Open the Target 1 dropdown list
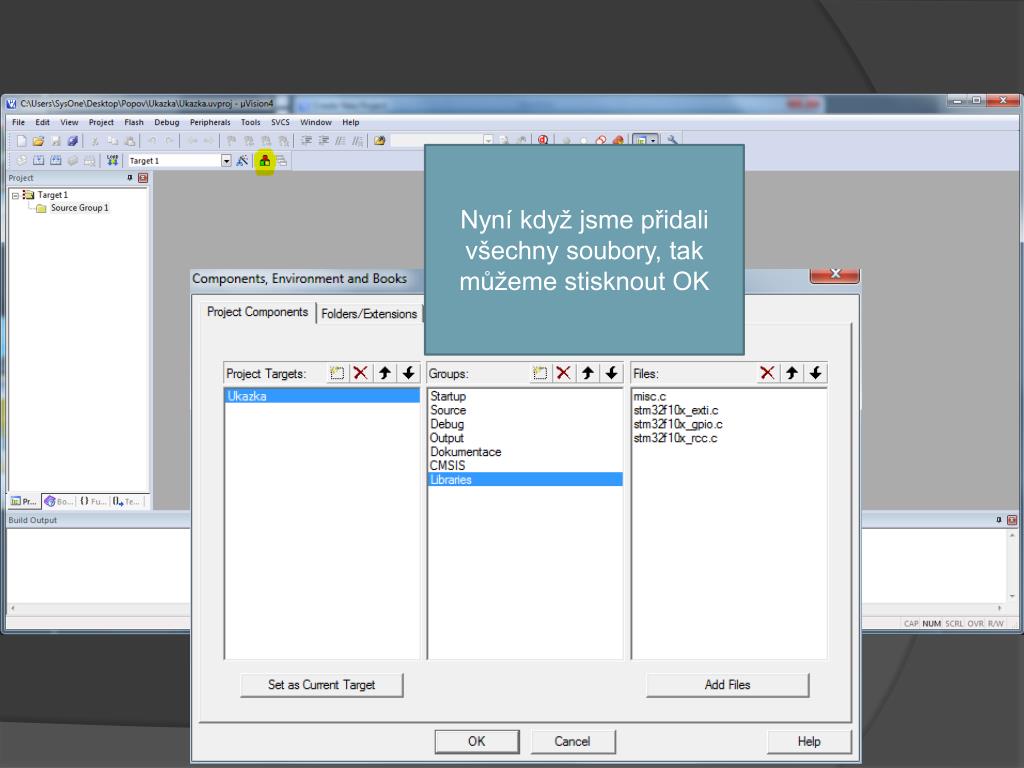Image resolution: width=1024 pixels, height=768 pixels. [x=226, y=161]
